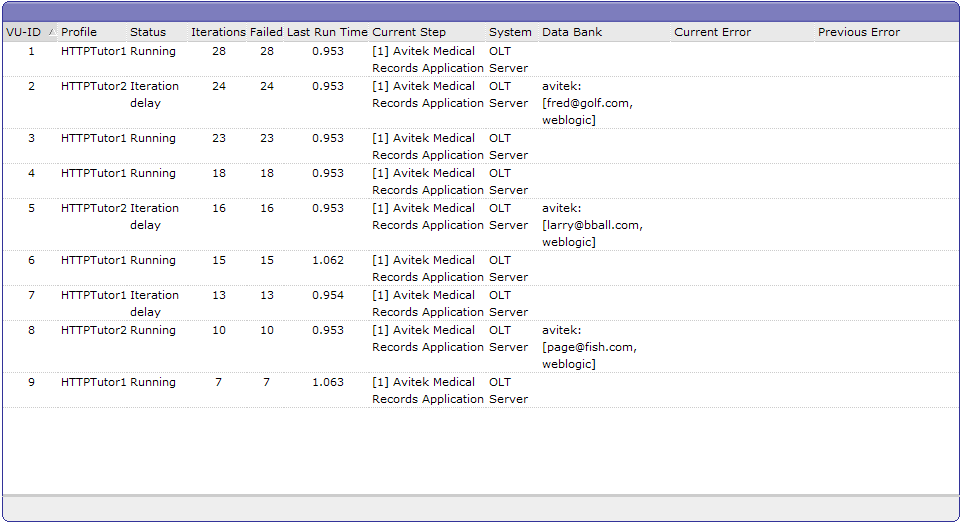961x522 pixels.
Task: Click failed count 10 for VU 8
Action: click(267, 330)
